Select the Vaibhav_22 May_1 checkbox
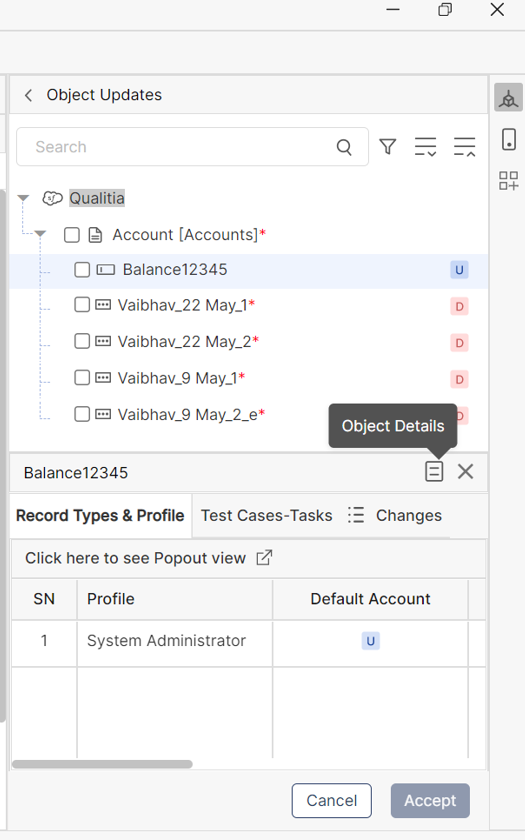This screenshot has width=525, height=840. click(x=82, y=305)
